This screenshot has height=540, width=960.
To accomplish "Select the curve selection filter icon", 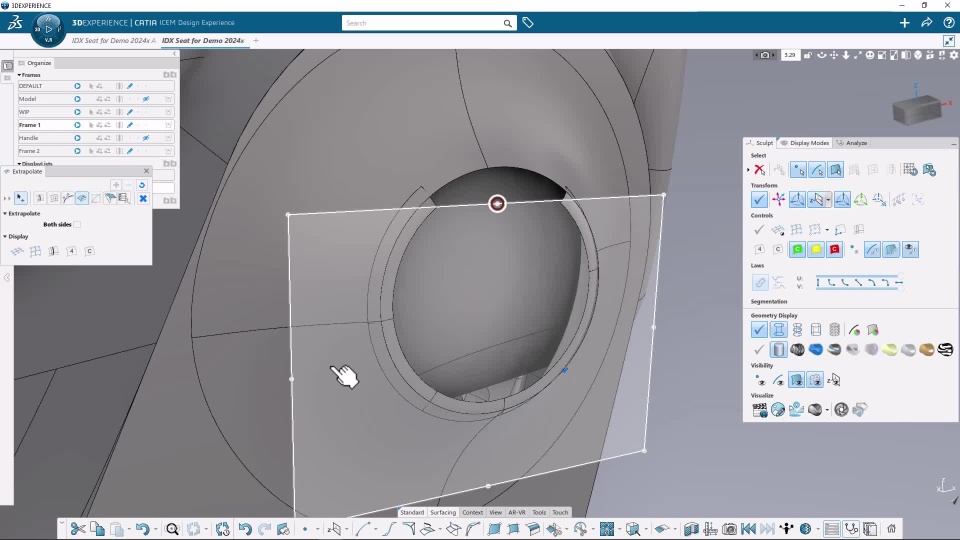I will 817,170.
